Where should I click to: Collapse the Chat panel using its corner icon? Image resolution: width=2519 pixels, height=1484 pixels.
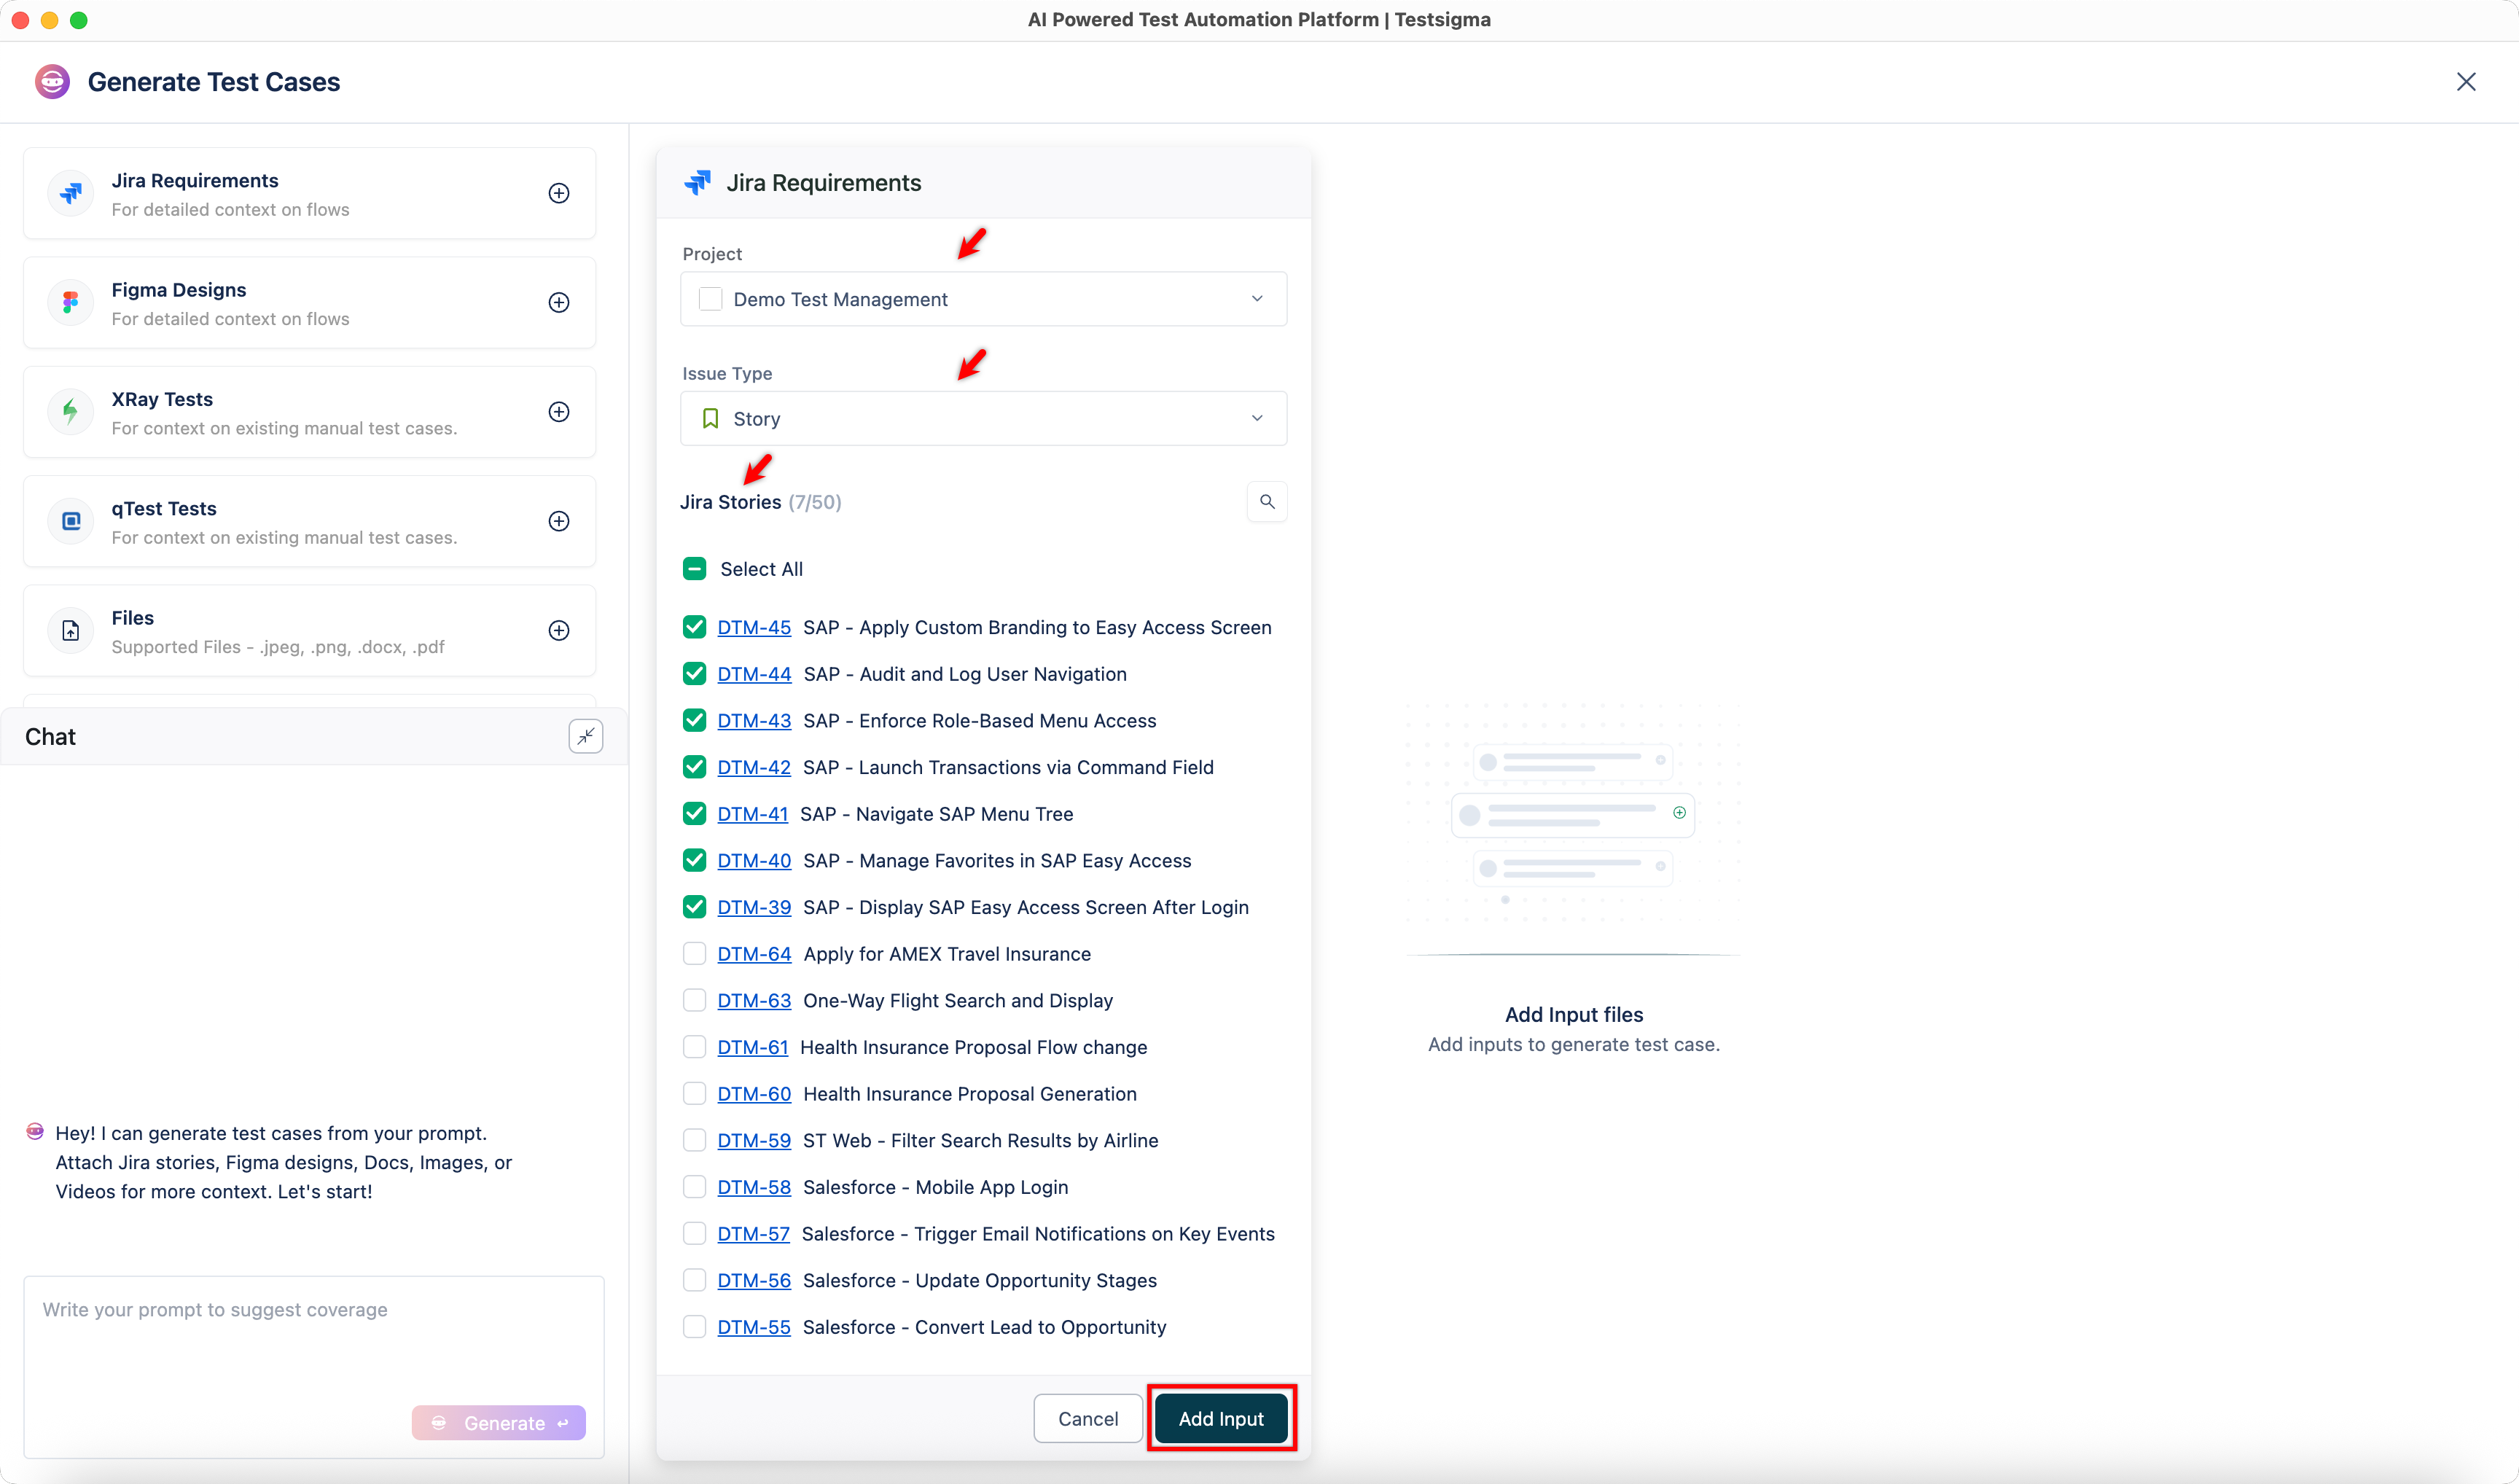tap(586, 736)
